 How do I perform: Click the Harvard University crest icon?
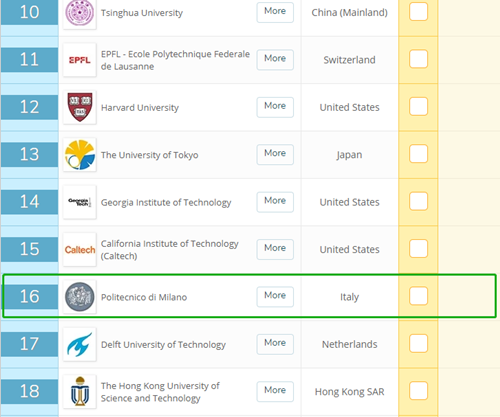80,107
